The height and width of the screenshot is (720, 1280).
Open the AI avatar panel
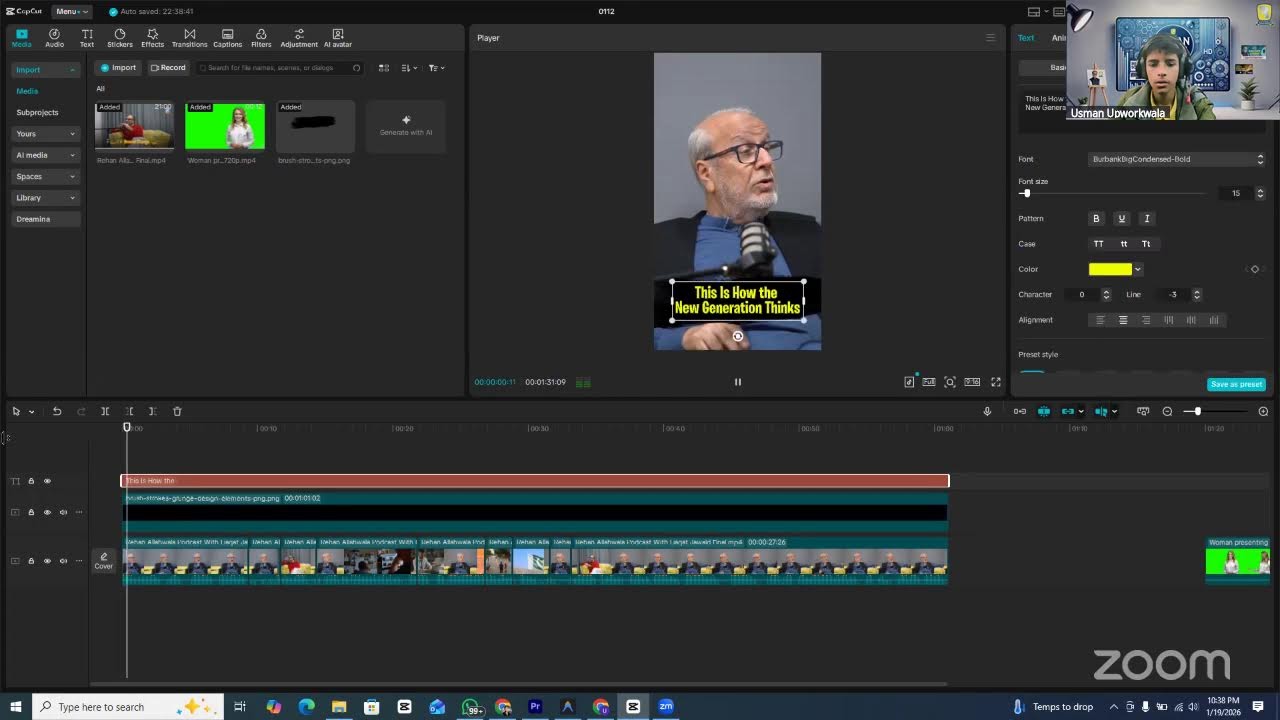click(338, 38)
